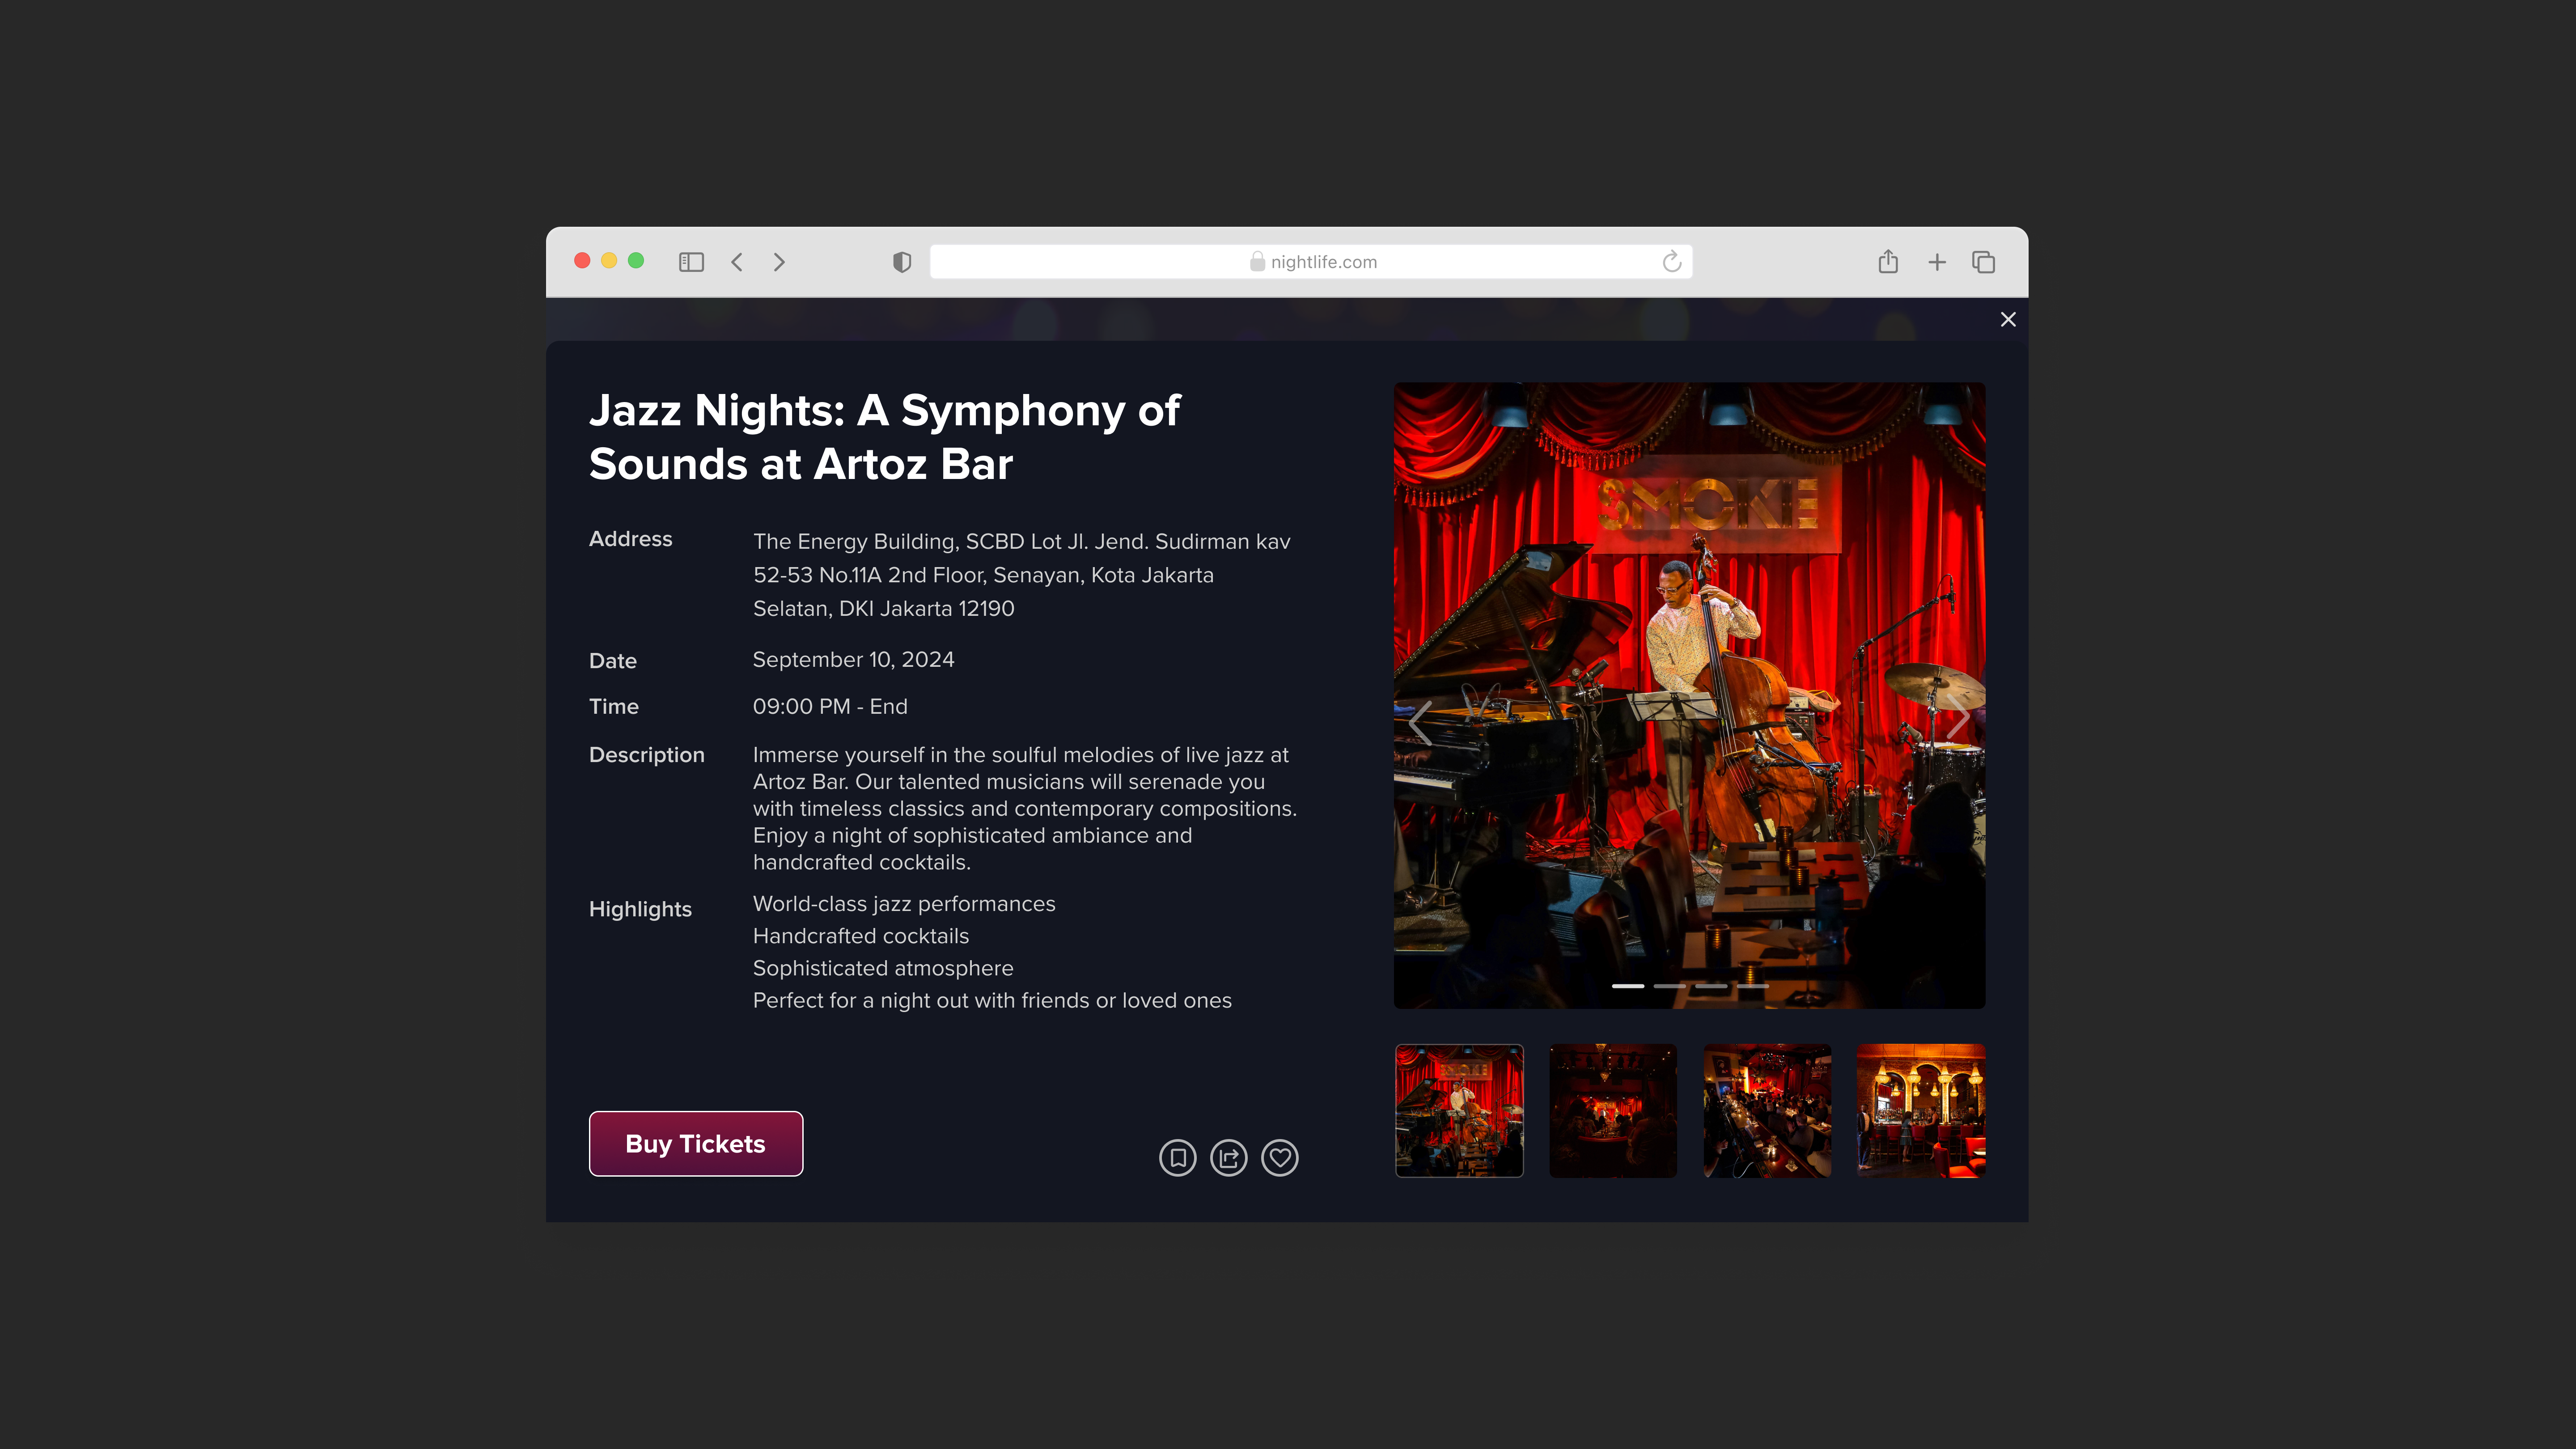
Task: Go forward in browser history
Action: pos(779,262)
